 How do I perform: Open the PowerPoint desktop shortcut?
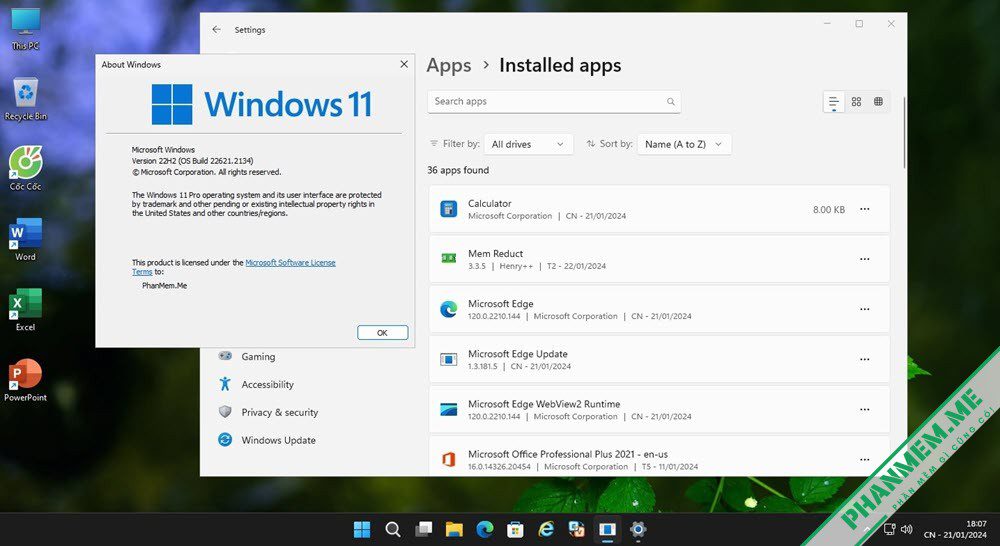[26, 380]
